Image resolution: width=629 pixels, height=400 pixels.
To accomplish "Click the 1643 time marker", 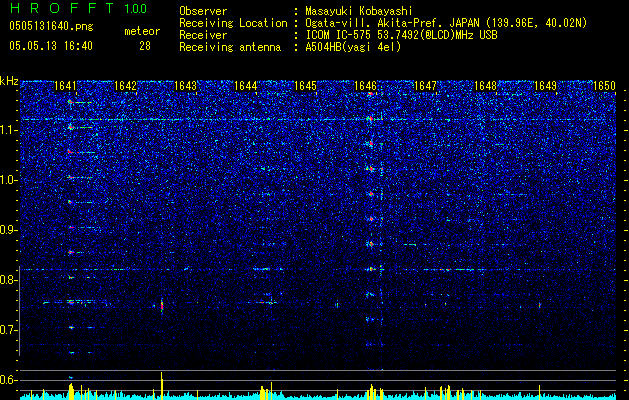I will click(185, 86).
